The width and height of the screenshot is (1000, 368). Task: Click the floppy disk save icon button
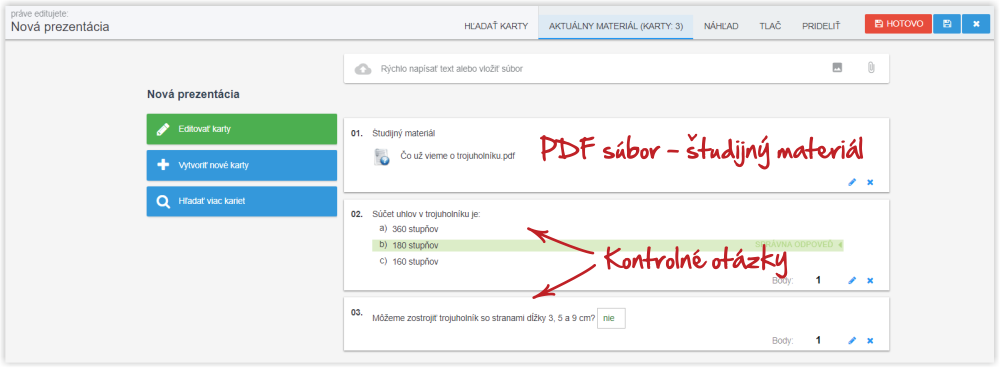(946, 24)
